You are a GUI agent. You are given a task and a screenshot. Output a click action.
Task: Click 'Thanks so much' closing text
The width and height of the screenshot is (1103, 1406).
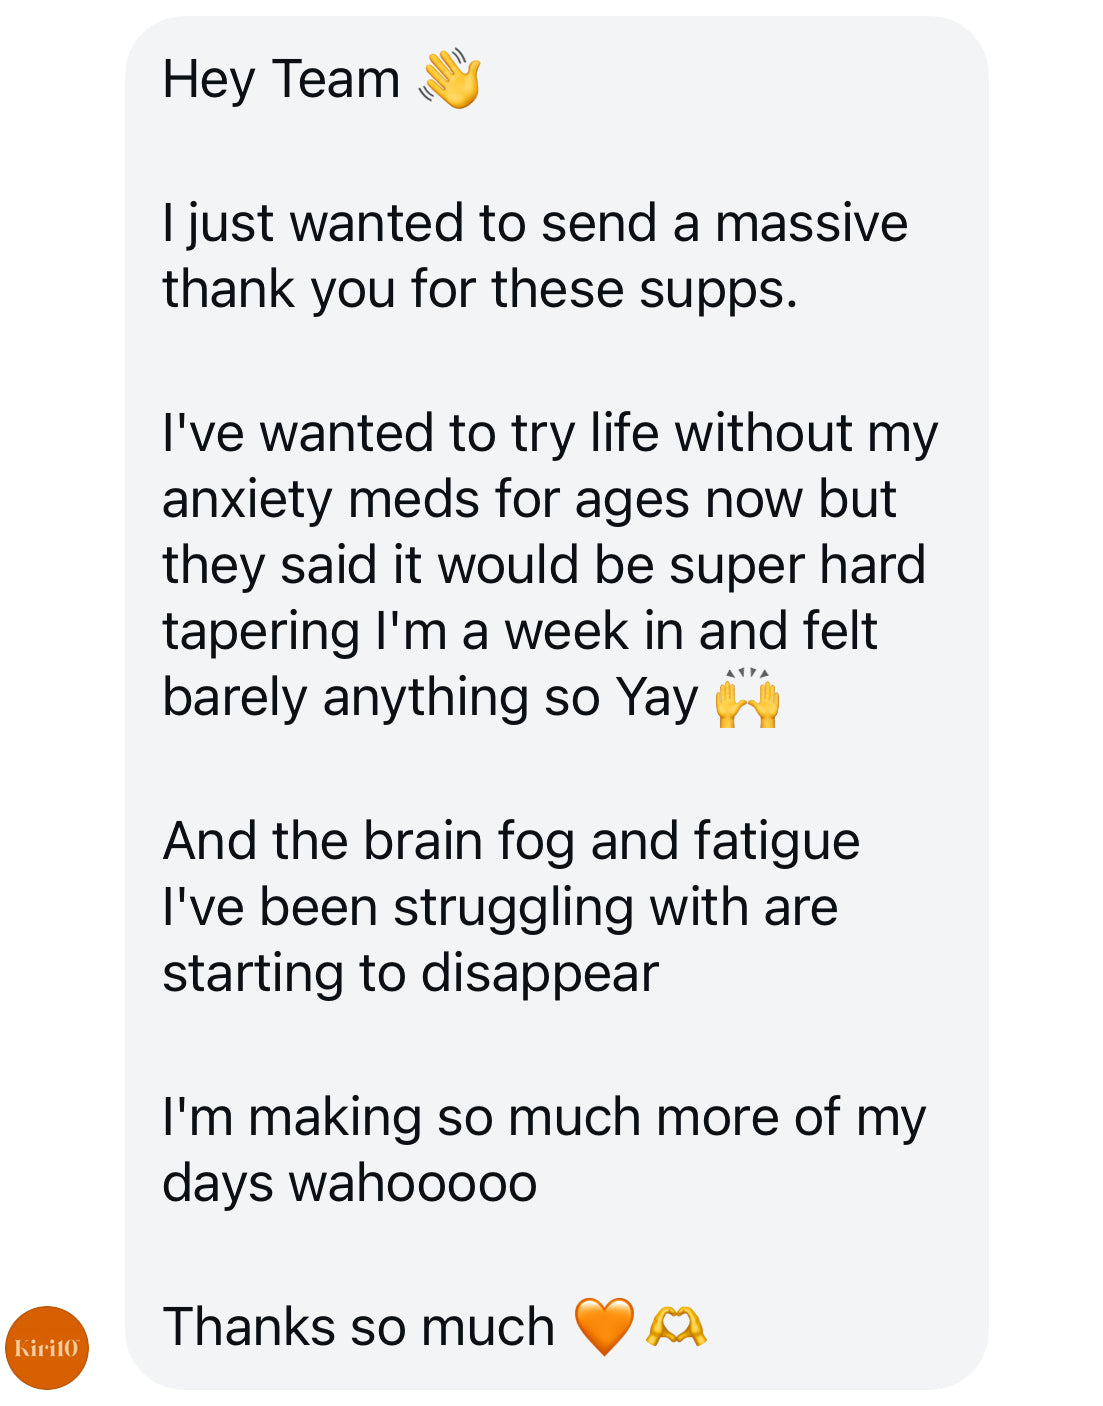[x=359, y=1327]
